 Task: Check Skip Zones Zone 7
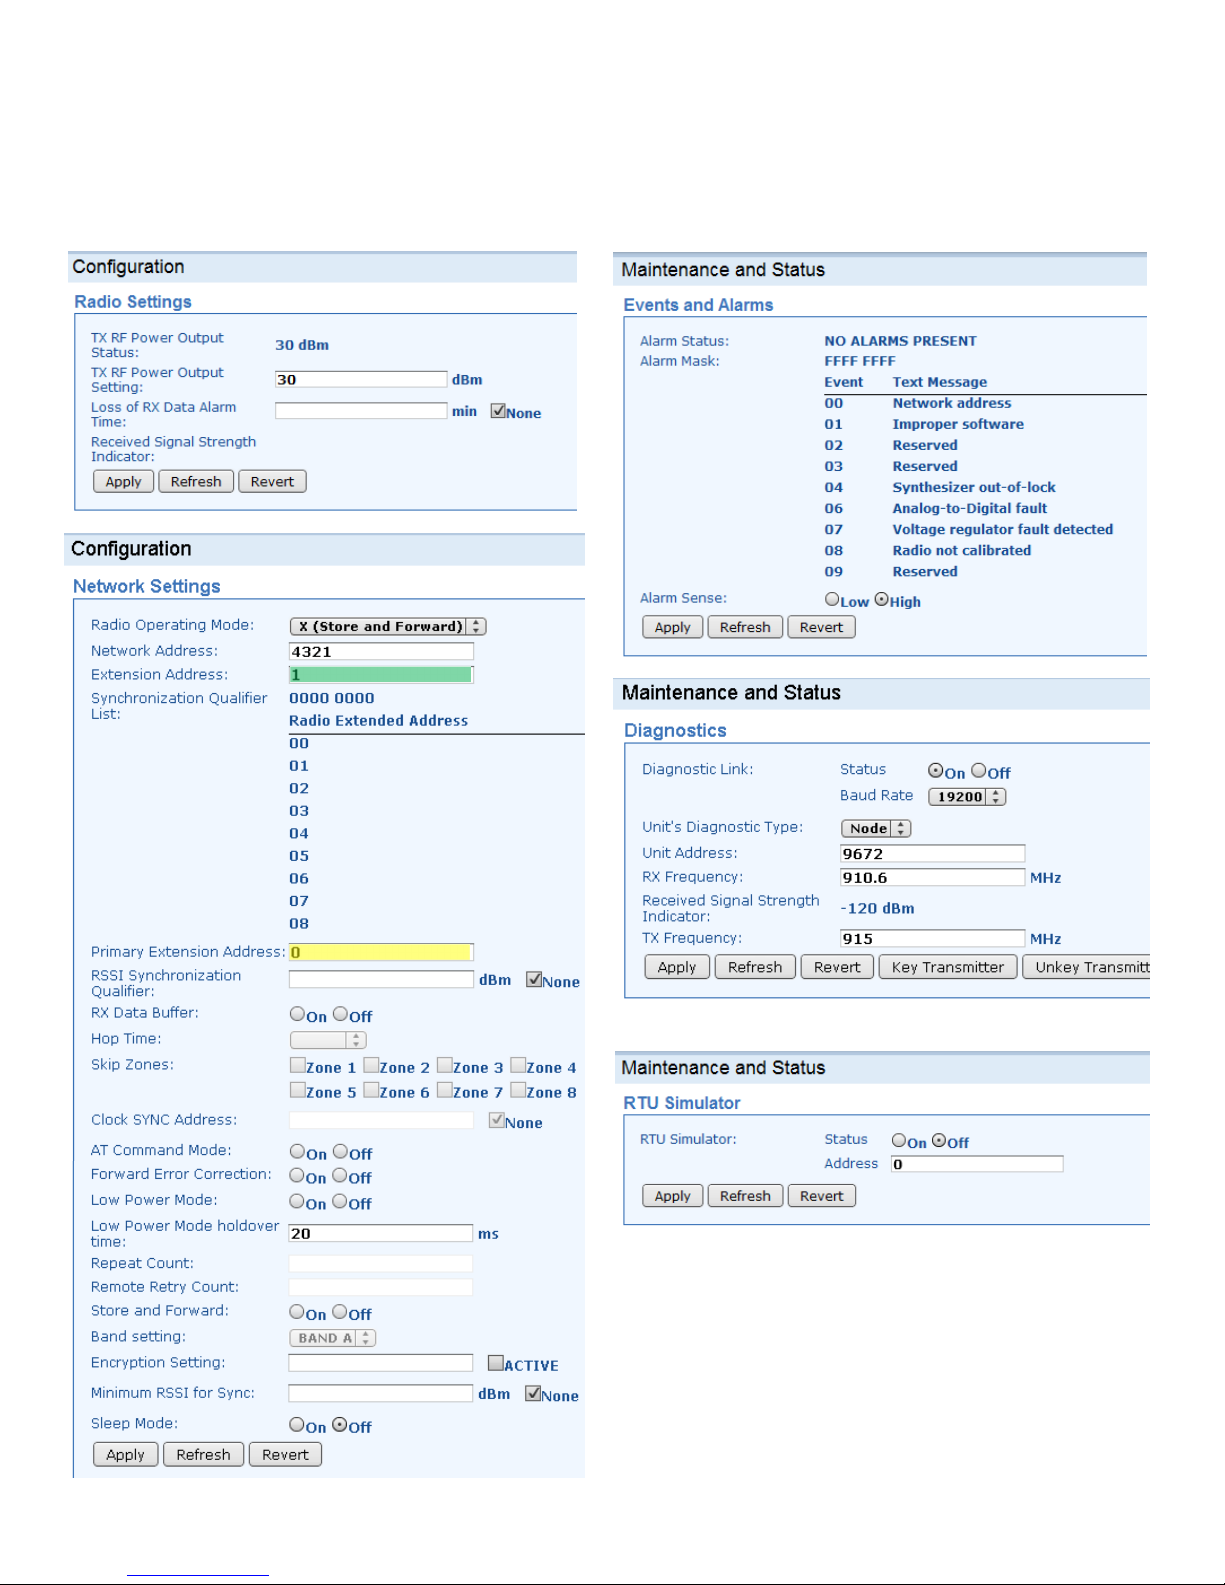coord(445,1091)
